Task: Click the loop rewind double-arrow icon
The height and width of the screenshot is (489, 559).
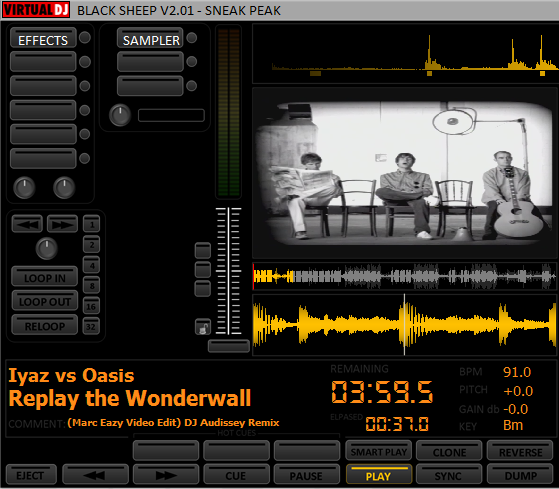Action: click(x=27, y=224)
